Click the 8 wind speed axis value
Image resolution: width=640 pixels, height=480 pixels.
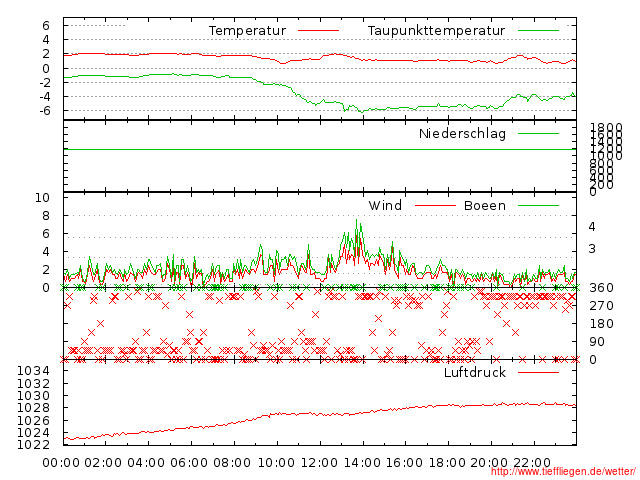pyautogui.click(x=46, y=216)
